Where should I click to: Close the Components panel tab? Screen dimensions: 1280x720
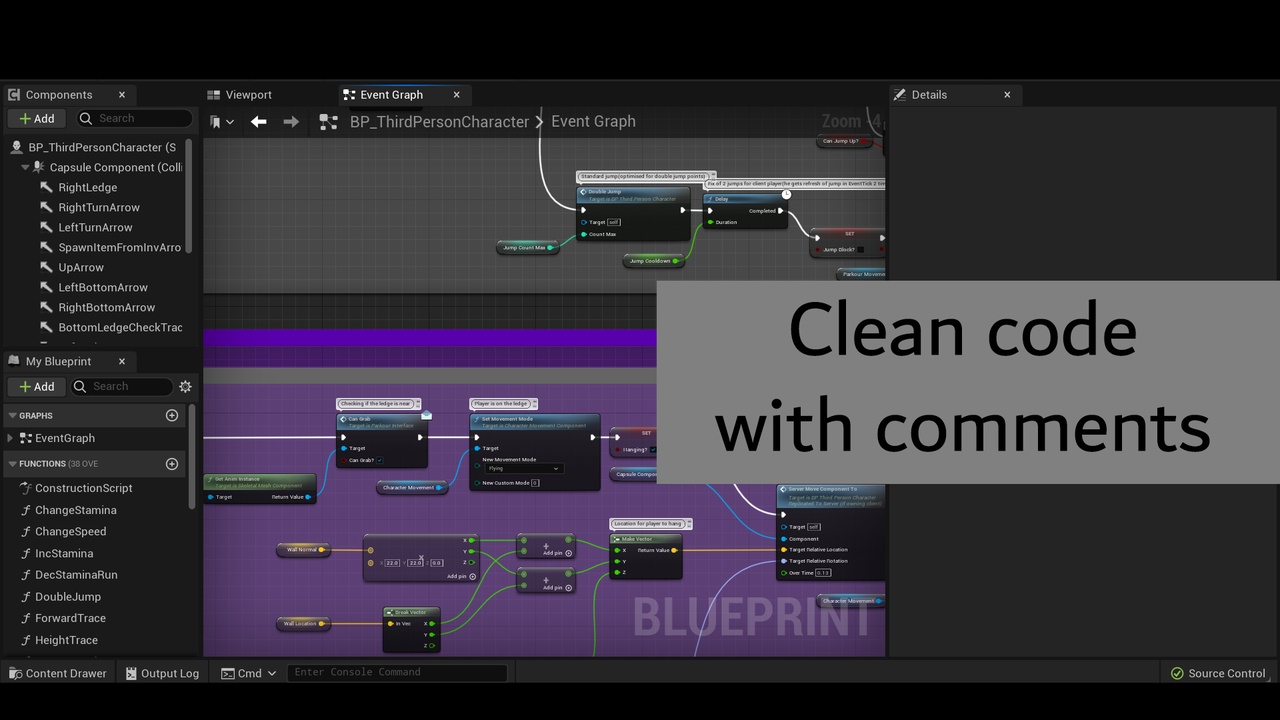tap(122, 95)
